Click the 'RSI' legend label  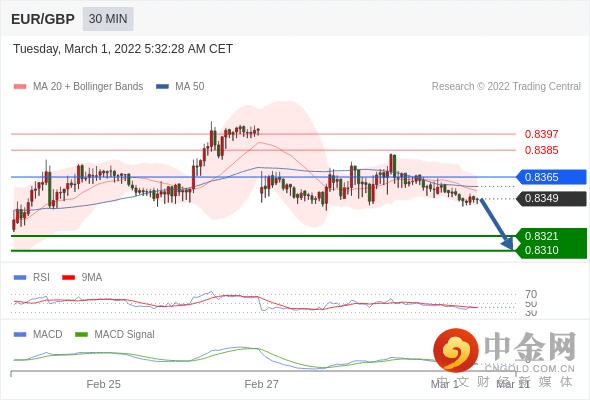[x=41, y=278]
